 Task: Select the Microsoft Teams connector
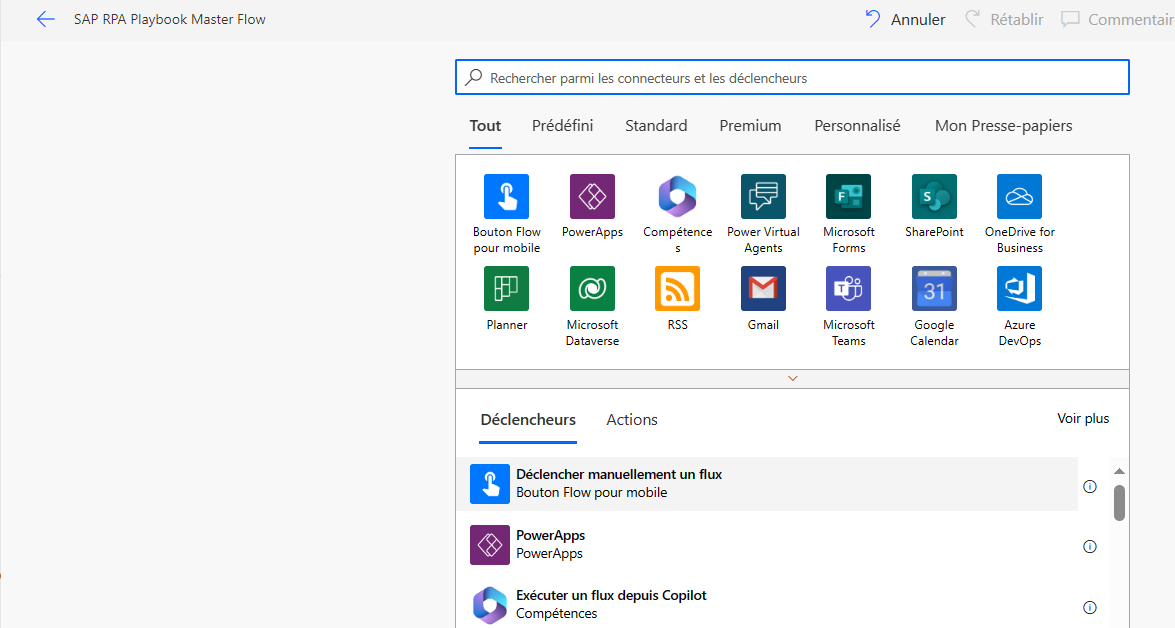click(x=848, y=289)
